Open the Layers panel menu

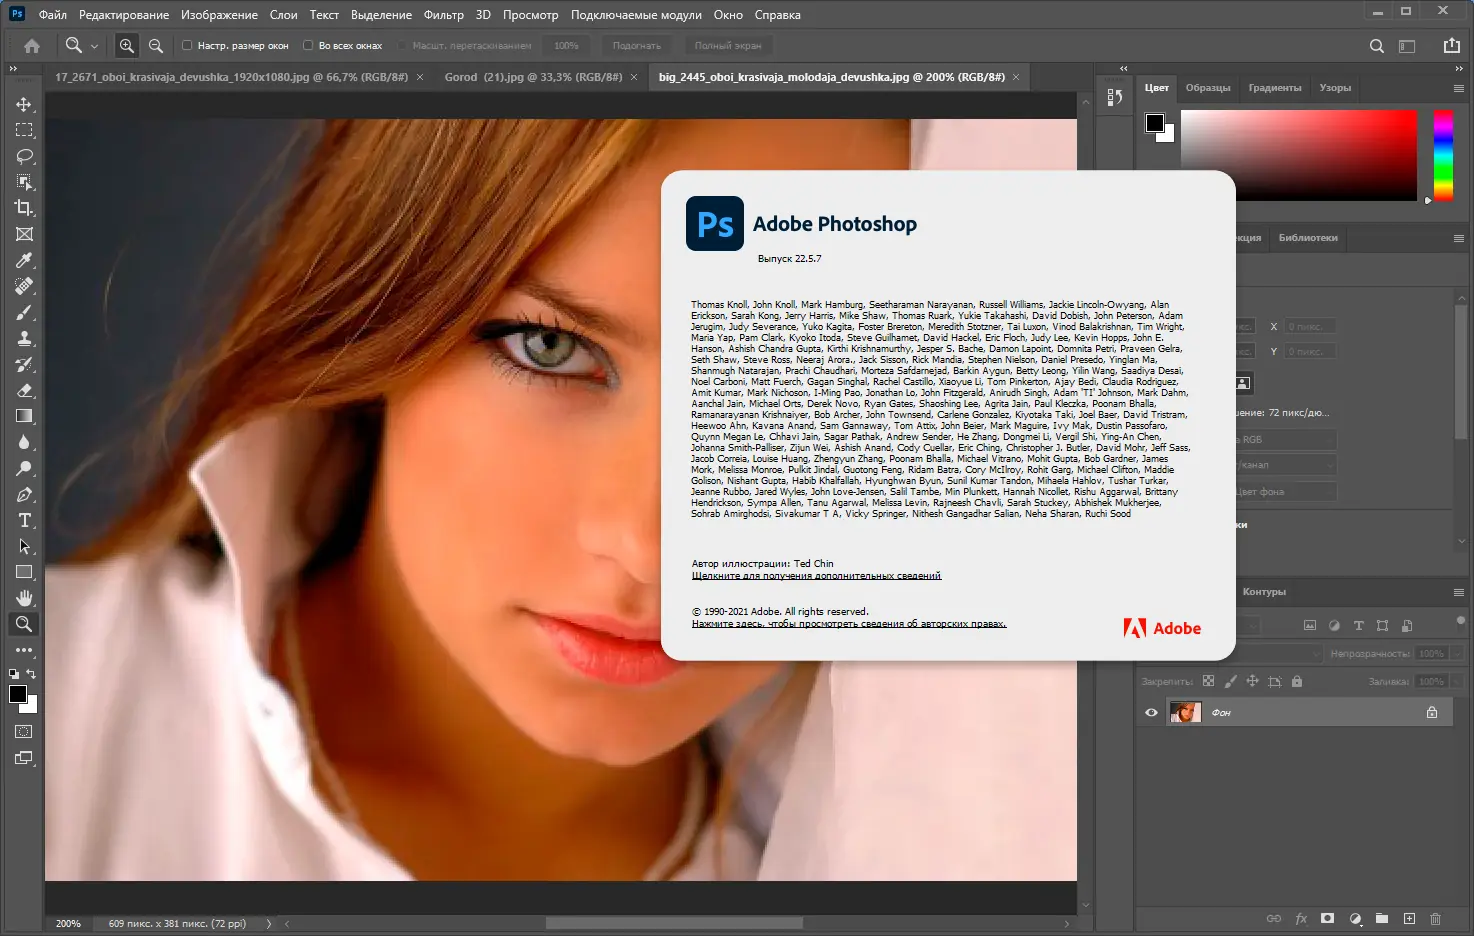point(1457,591)
